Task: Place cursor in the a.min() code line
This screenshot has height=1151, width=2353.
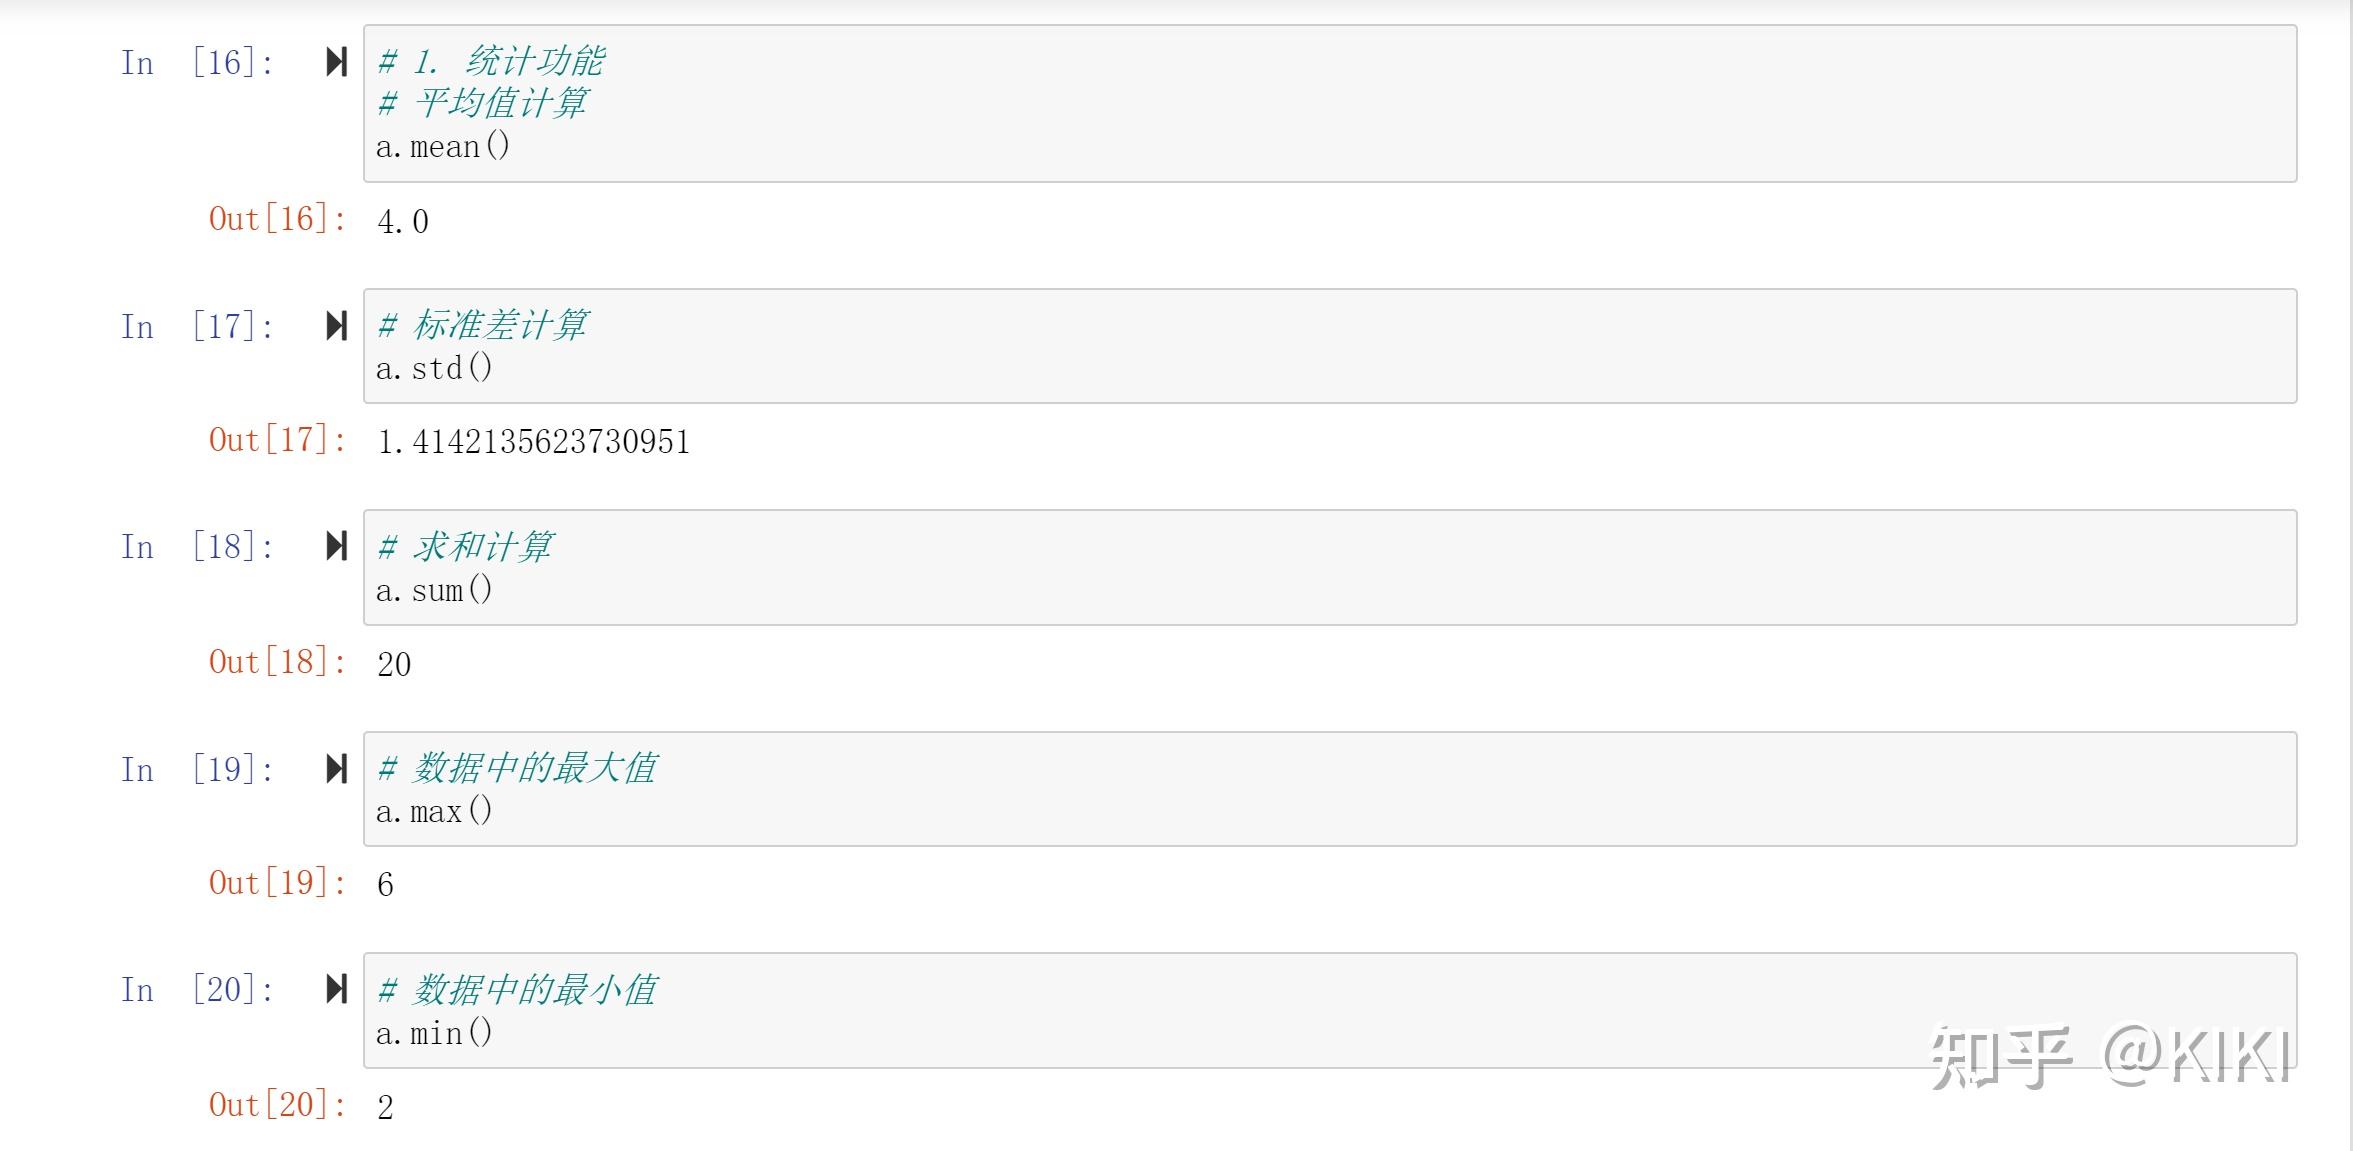Action: click(x=434, y=1033)
